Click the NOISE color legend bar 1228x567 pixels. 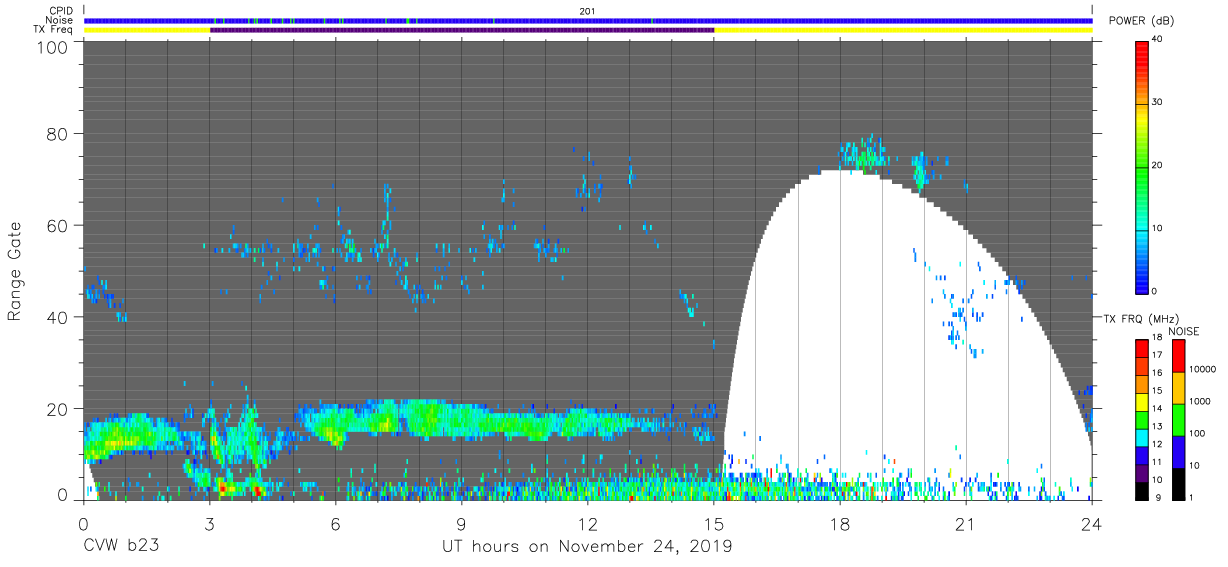[x=1178, y=419]
